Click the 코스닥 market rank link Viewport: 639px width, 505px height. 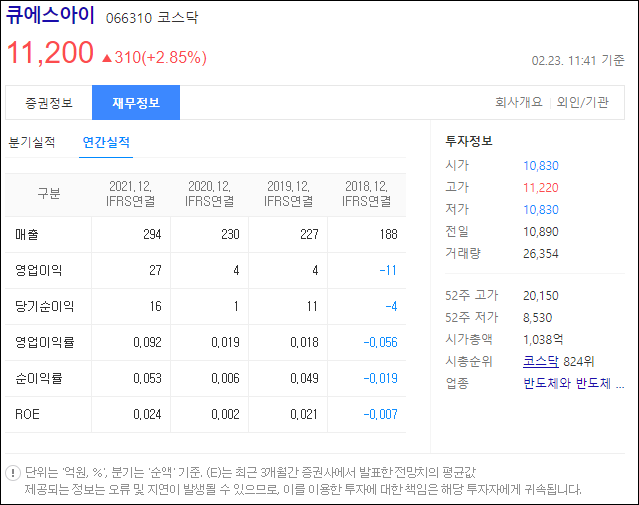click(540, 361)
